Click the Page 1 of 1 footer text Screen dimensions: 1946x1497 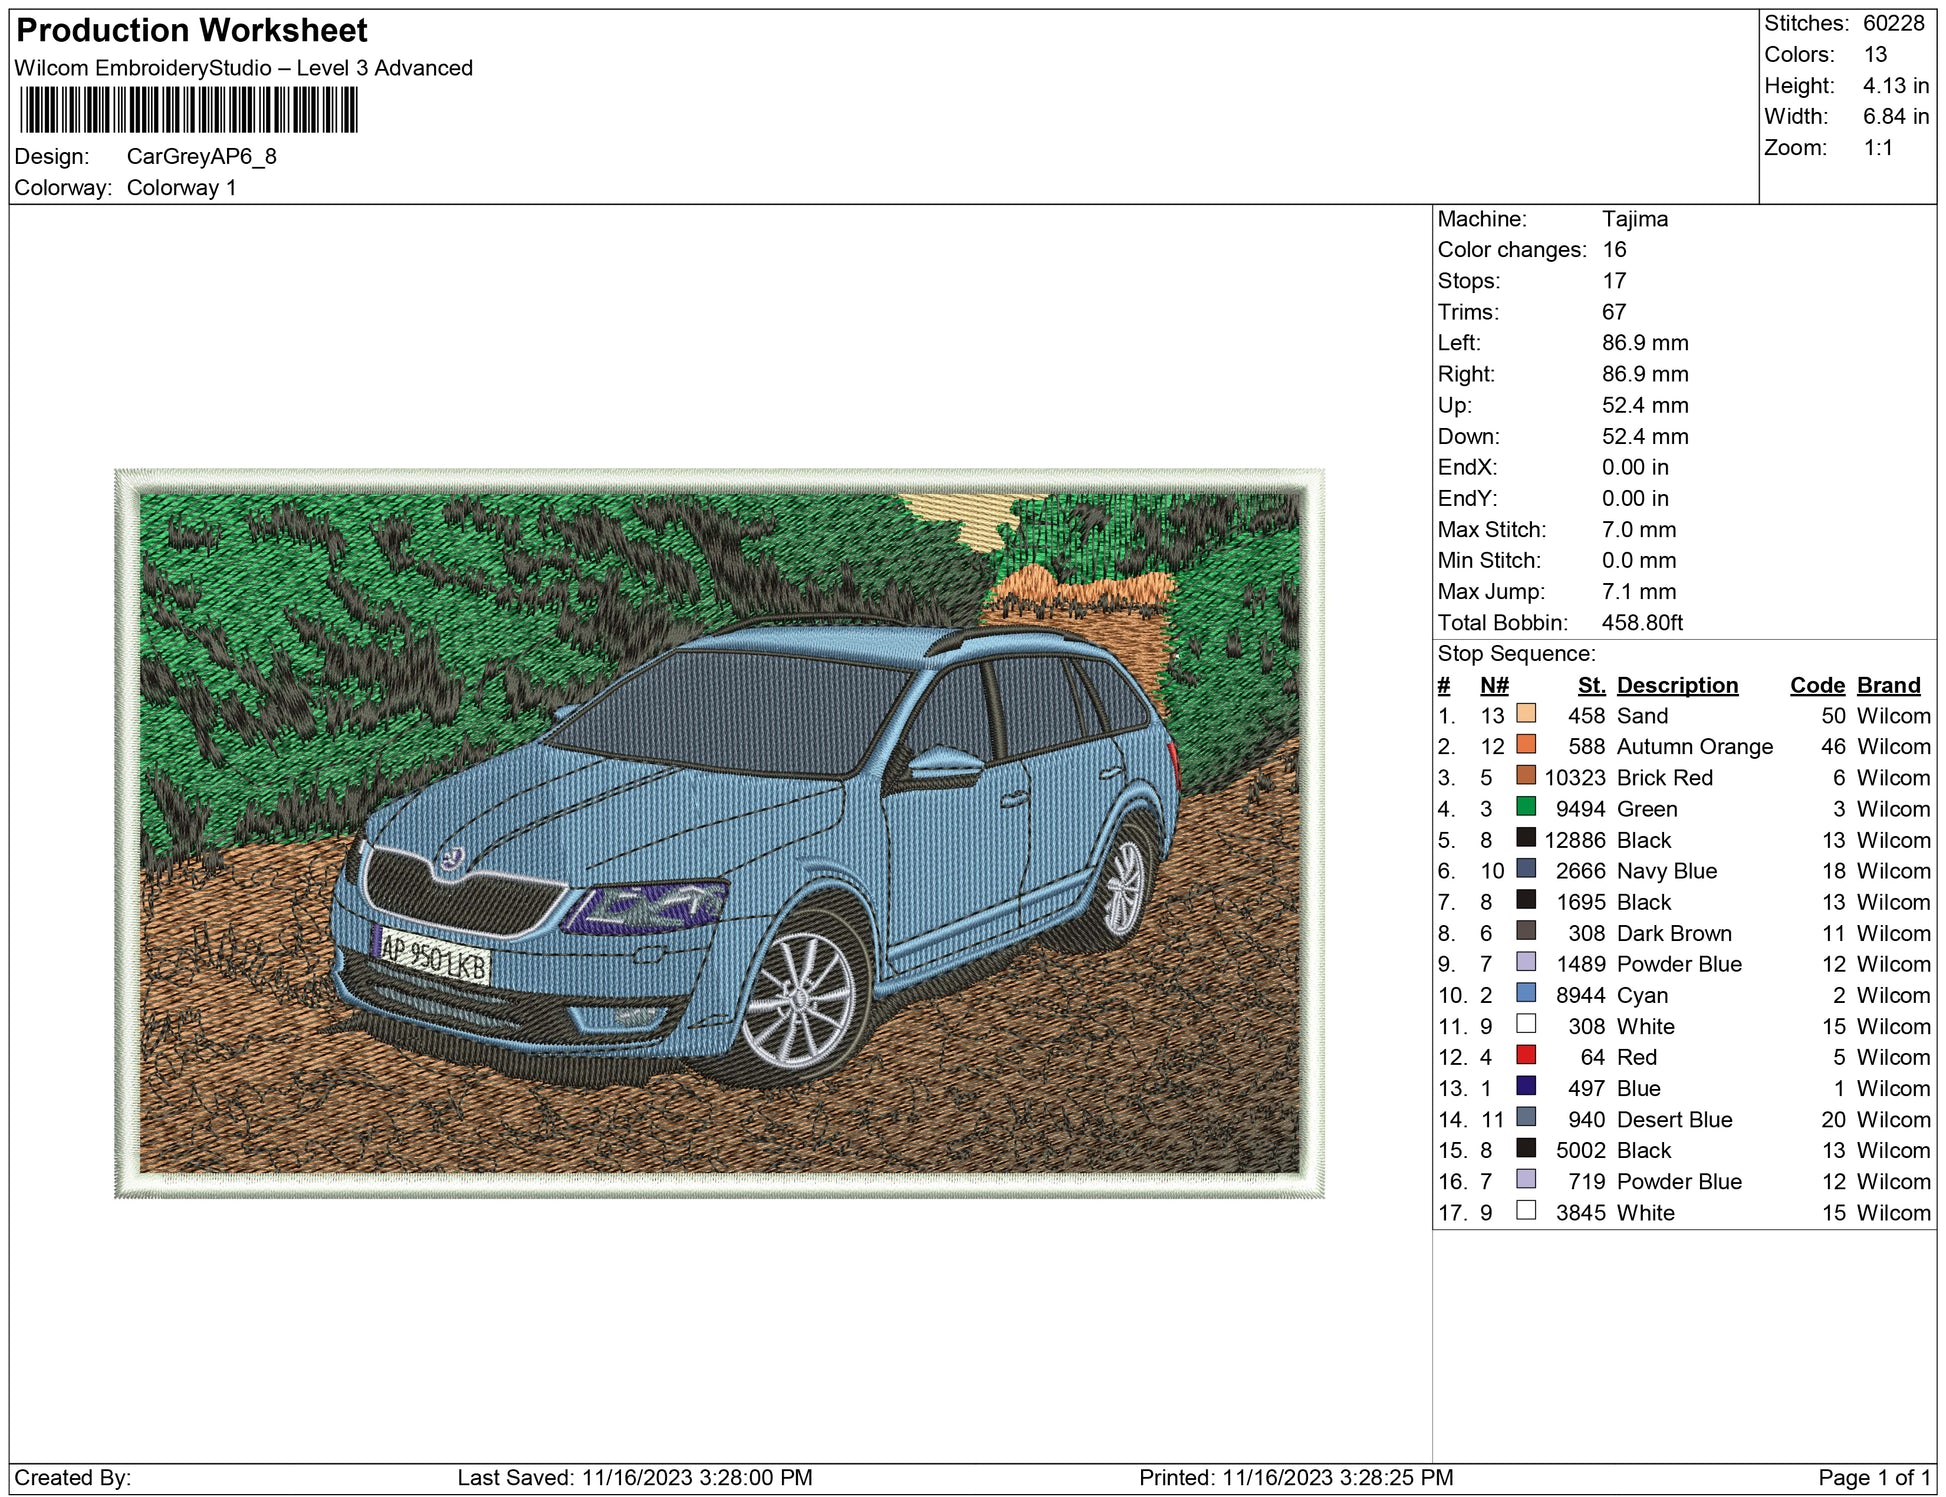pyautogui.click(x=1874, y=1477)
